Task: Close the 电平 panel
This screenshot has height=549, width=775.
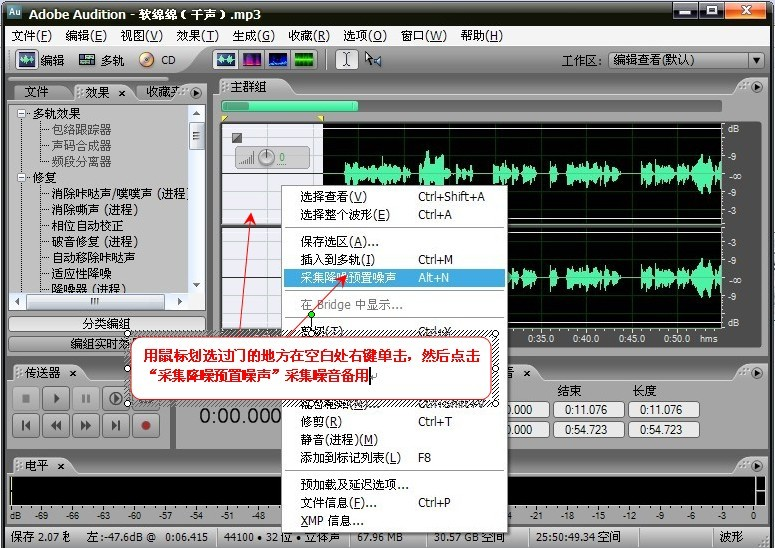Action: point(60,466)
